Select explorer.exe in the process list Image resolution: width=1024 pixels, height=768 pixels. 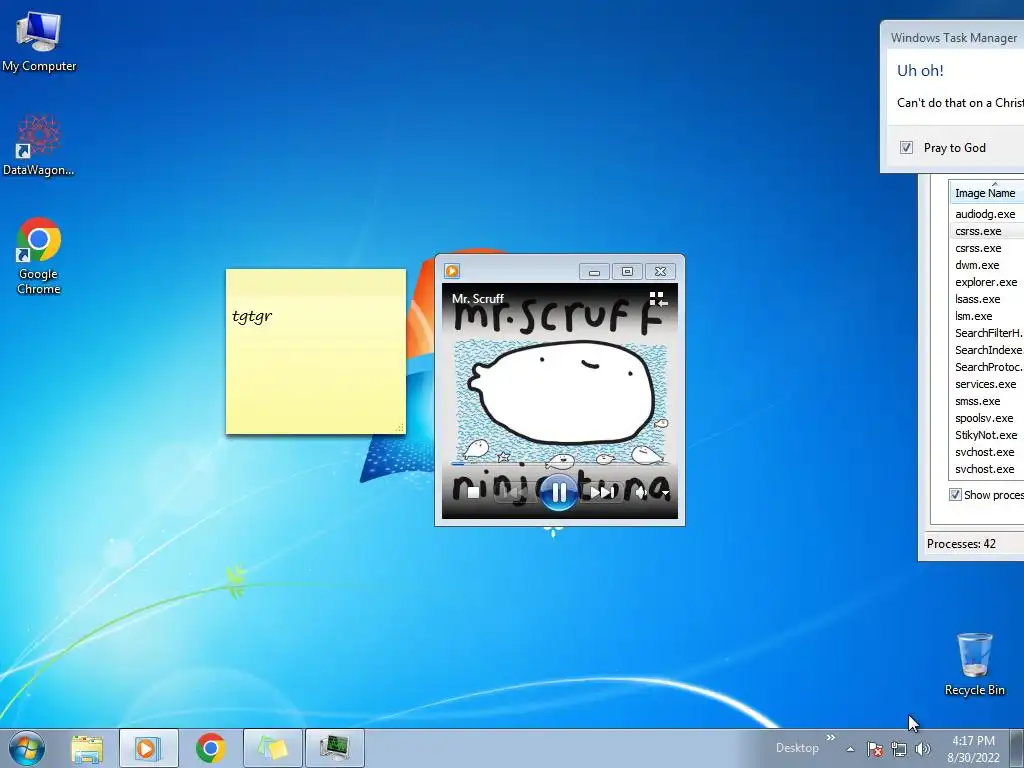click(x=986, y=282)
